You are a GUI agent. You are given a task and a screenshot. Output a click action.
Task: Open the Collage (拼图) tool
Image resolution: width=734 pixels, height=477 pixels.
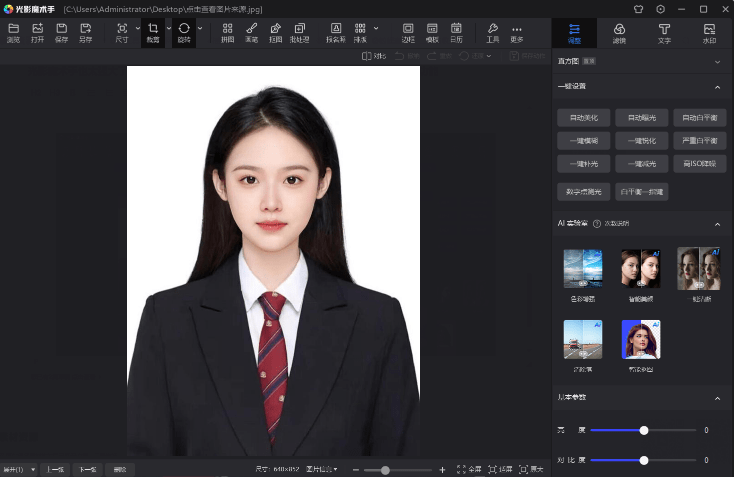pyautogui.click(x=227, y=32)
